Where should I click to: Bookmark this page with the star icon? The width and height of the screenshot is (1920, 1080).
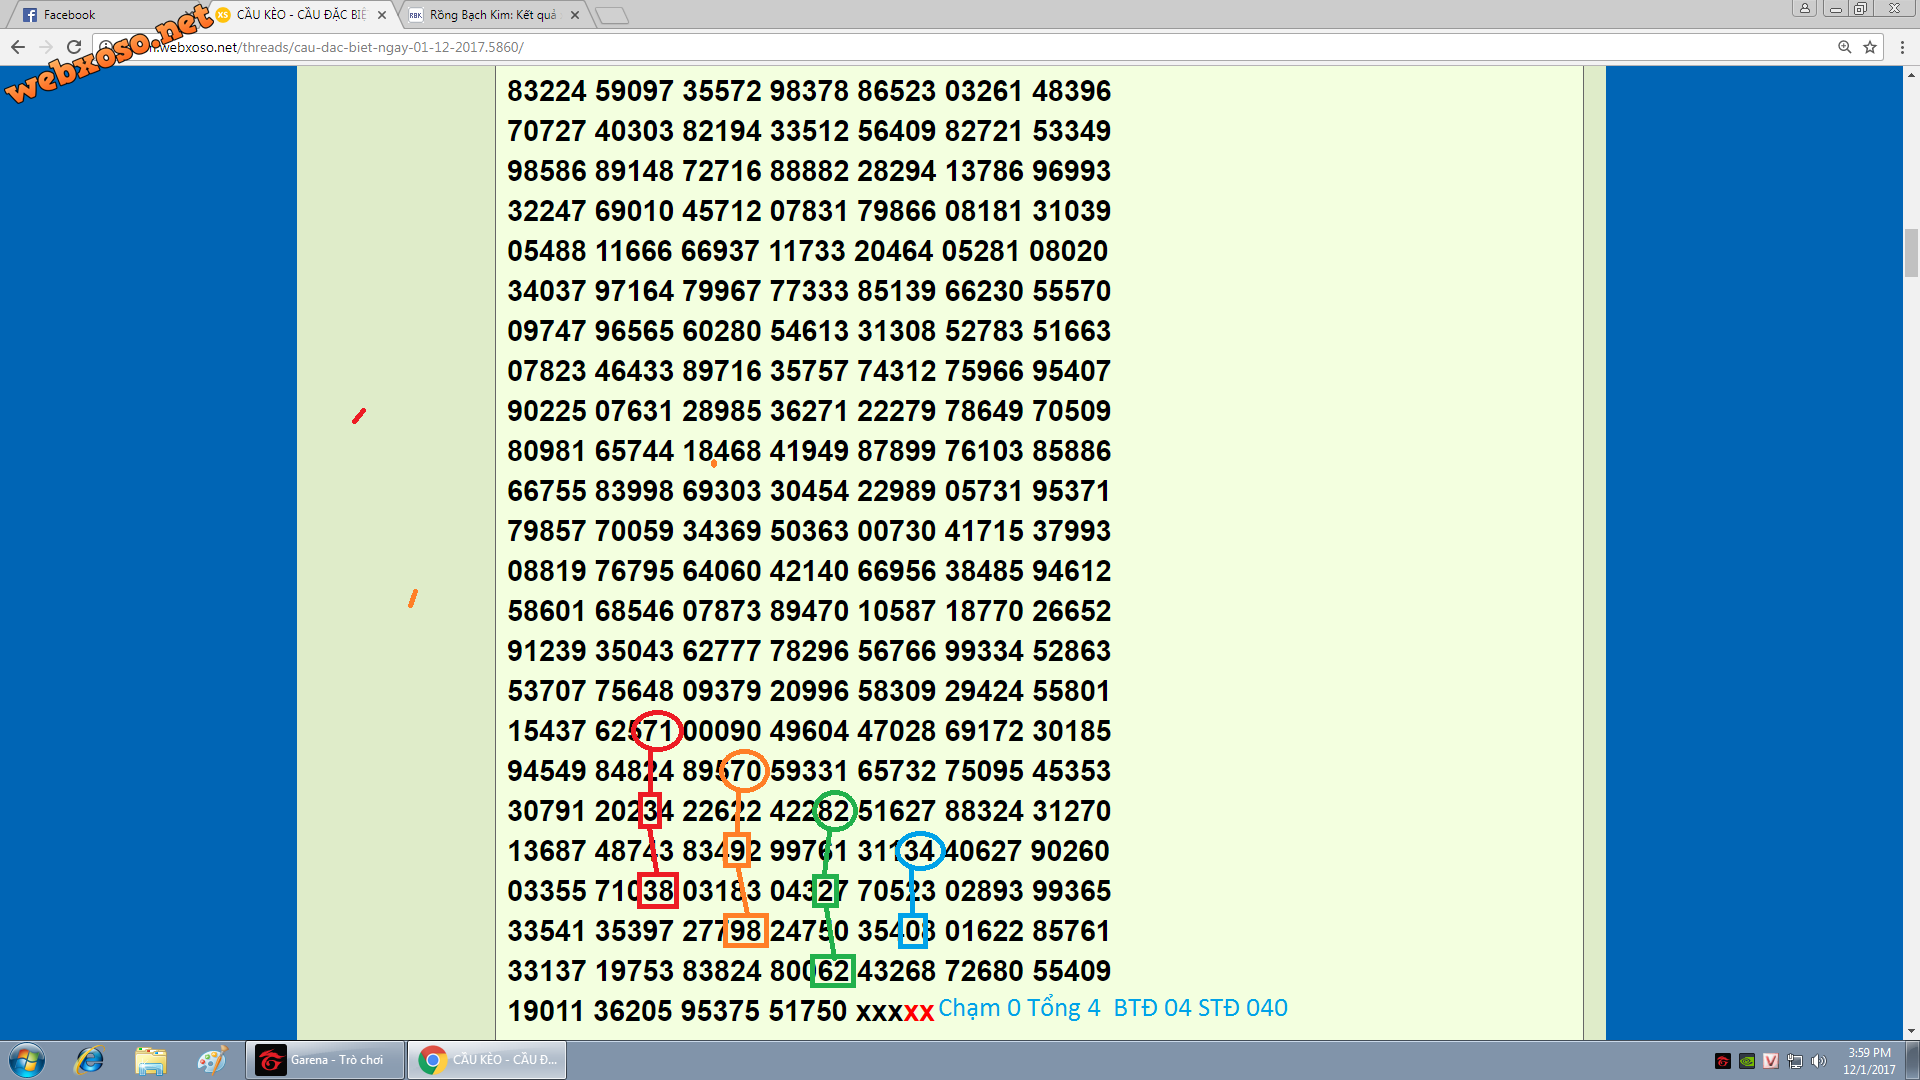click(1870, 47)
